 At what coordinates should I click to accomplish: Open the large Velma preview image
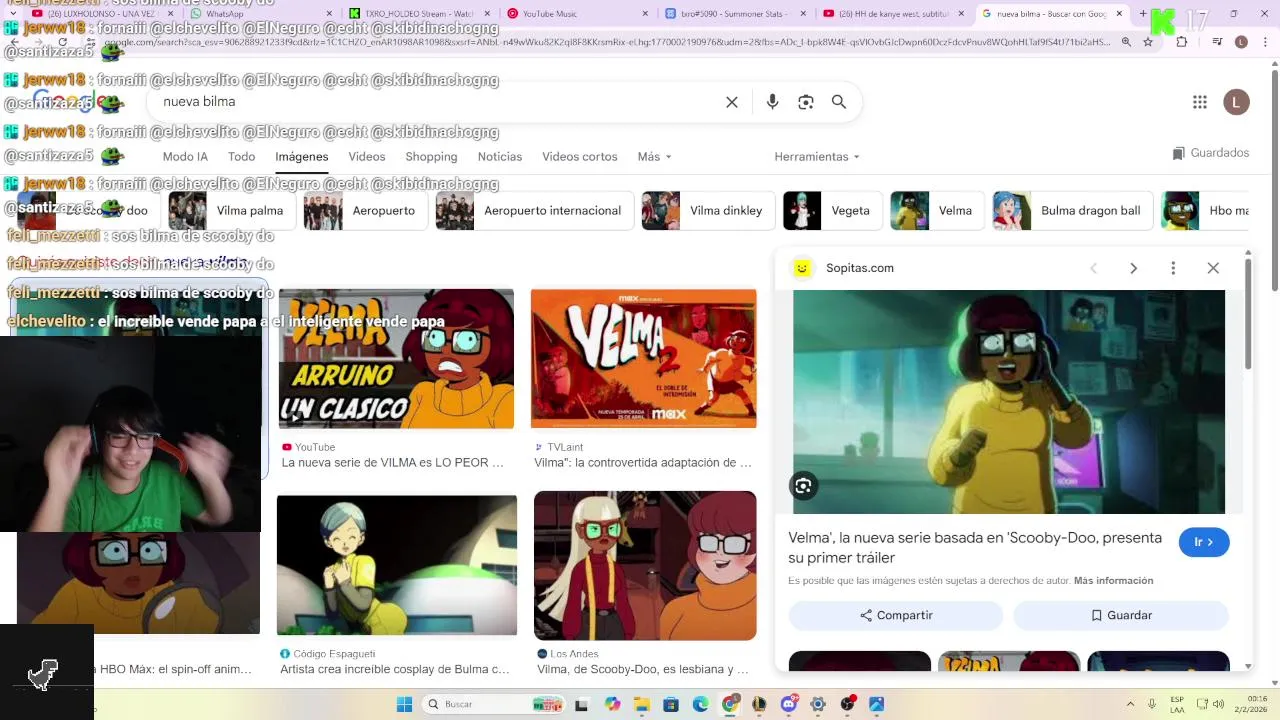(x=1009, y=402)
